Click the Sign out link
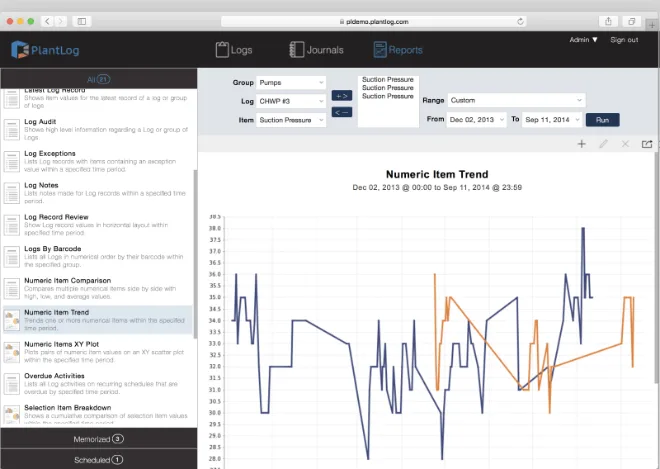This screenshot has width=660, height=469. coord(624,40)
